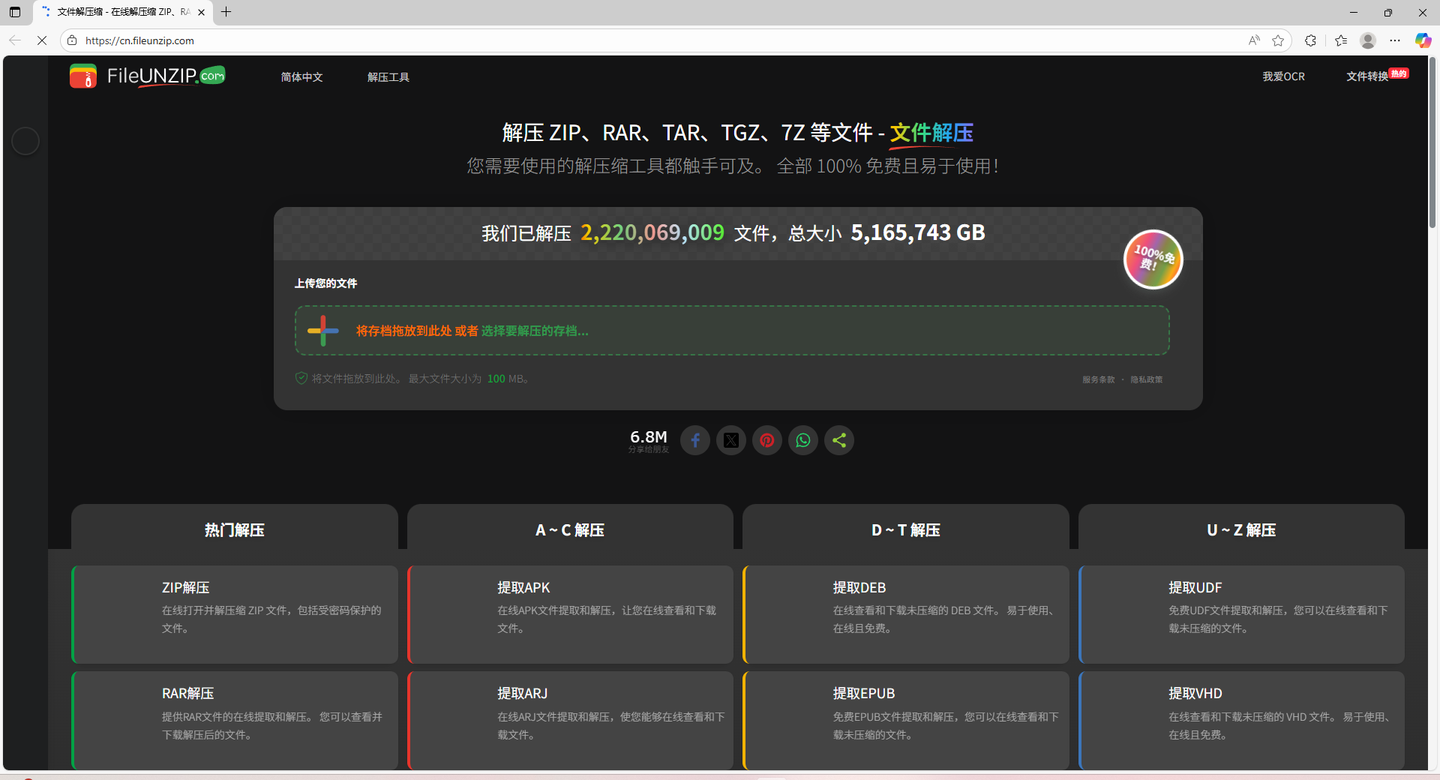Click the 2,220,069,009 file counter
This screenshot has height=780, width=1440.
click(652, 233)
